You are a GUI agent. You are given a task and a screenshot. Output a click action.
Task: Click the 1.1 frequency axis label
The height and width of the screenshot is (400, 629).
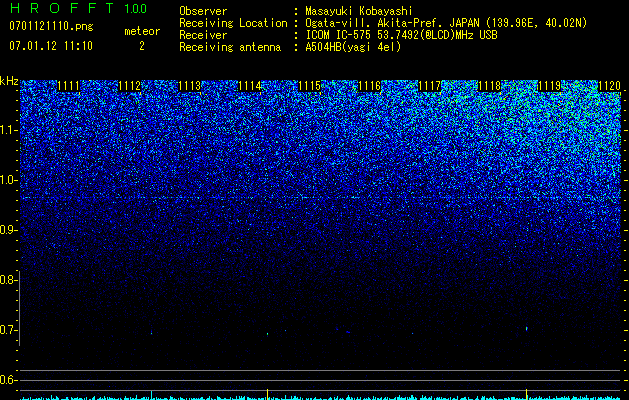click(8, 130)
